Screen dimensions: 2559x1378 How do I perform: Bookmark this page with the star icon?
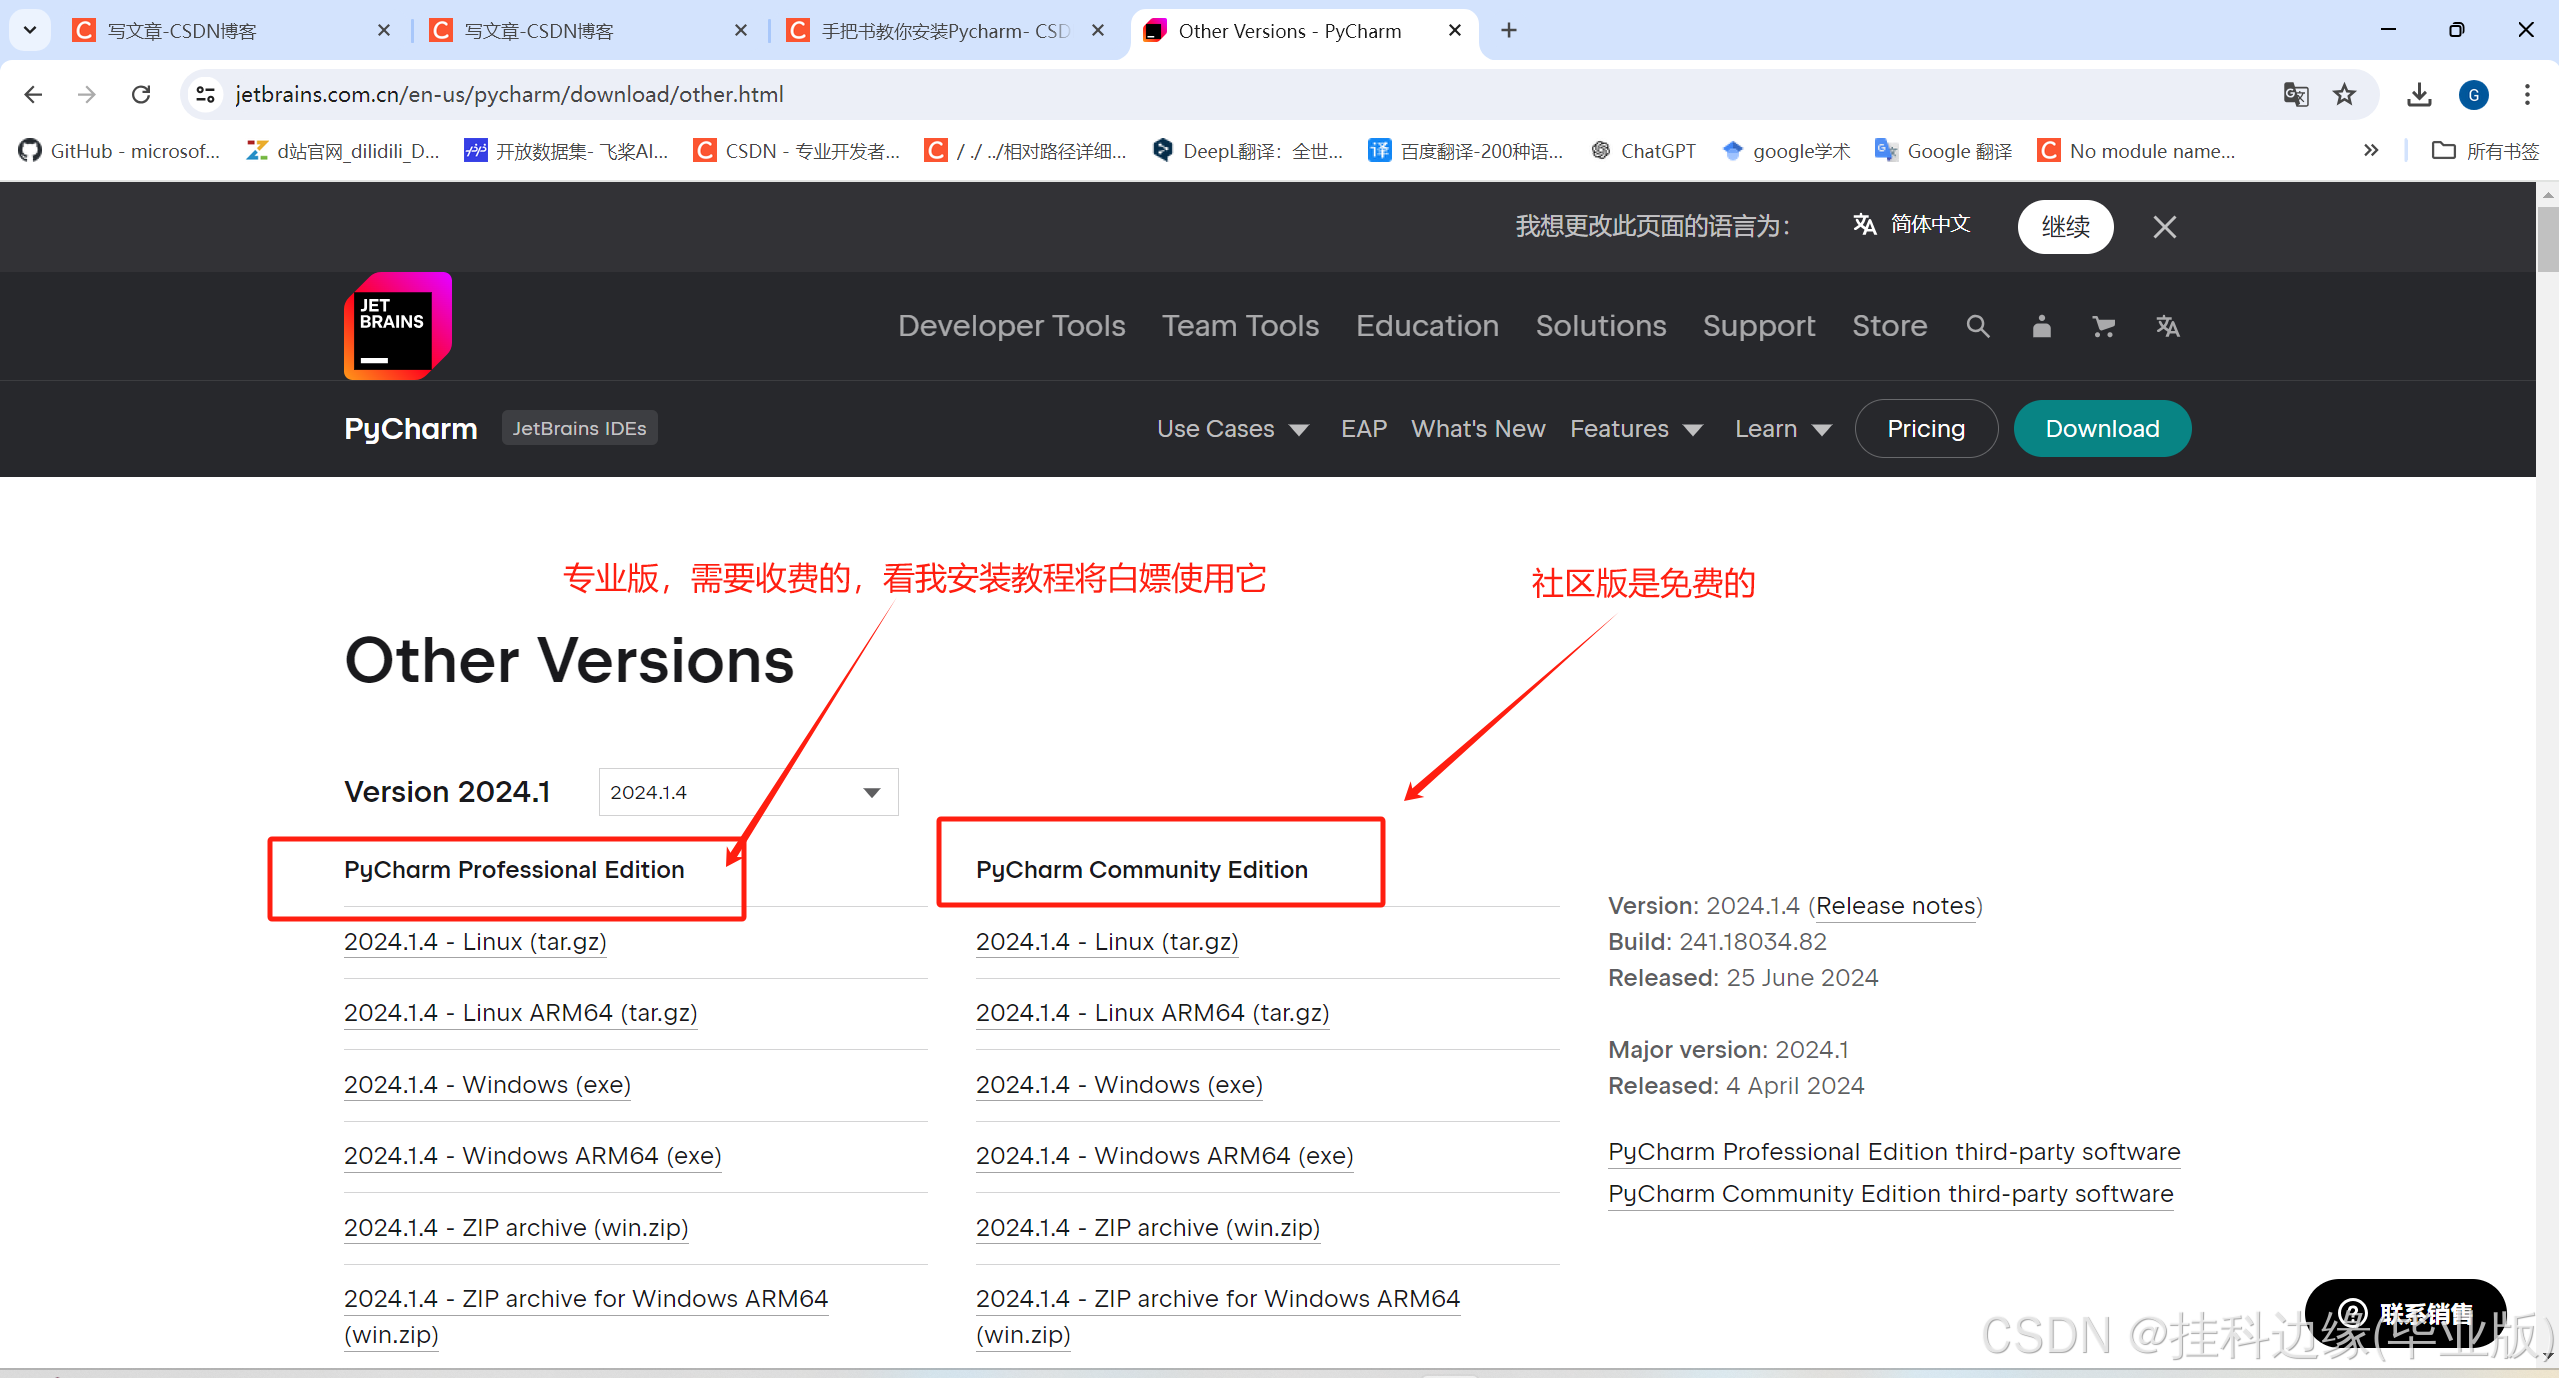coord(2344,94)
